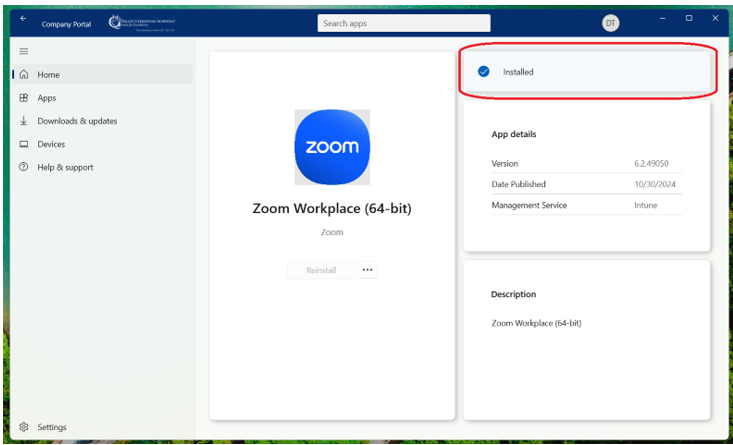The image size is (733, 445).
Task: Click the App details heading
Action: point(514,134)
